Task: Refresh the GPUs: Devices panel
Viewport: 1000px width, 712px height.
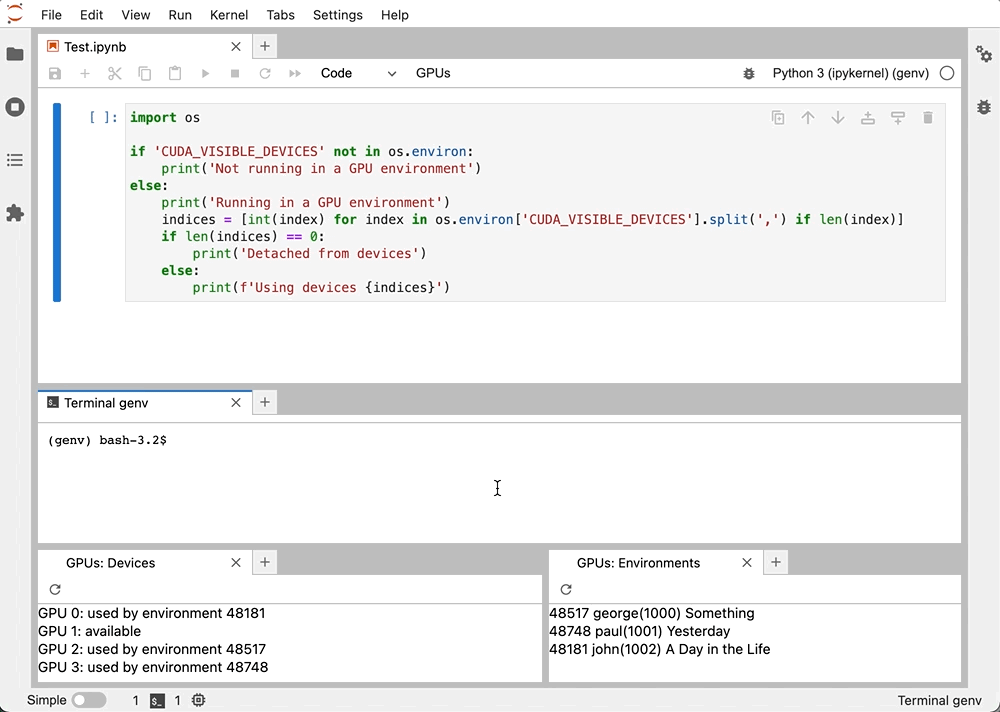Action: [x=55, y=590]
